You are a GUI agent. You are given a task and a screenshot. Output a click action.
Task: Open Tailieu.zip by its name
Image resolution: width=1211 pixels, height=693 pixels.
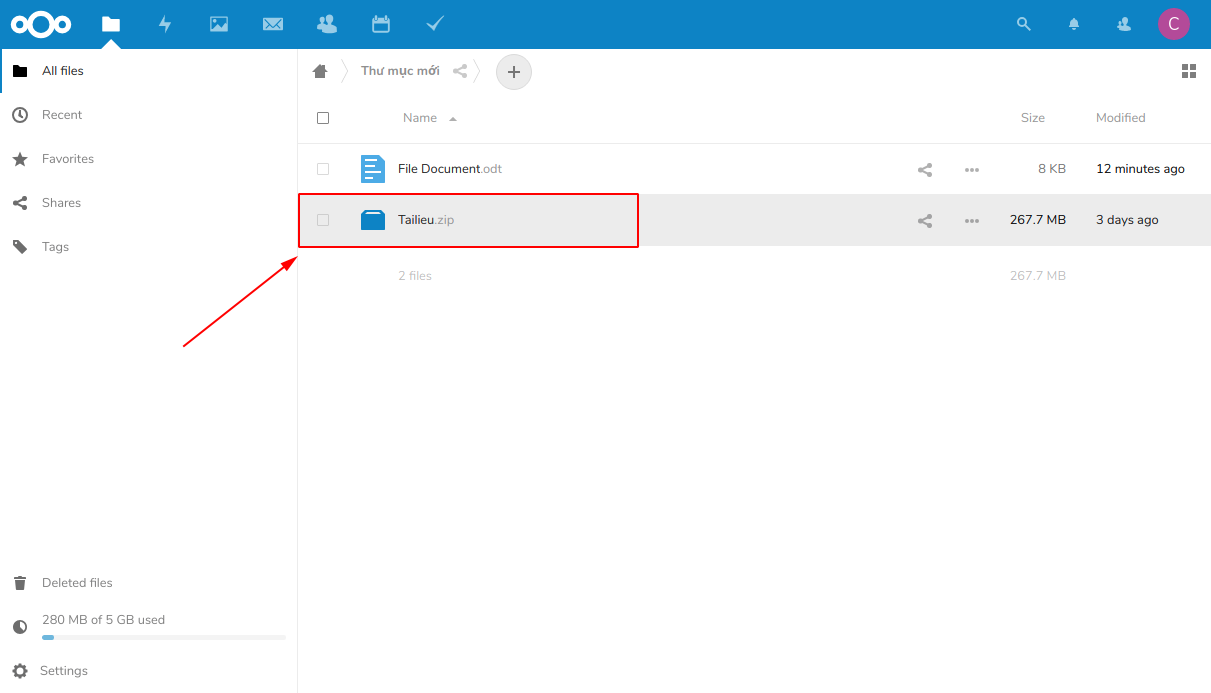(426, 220)
